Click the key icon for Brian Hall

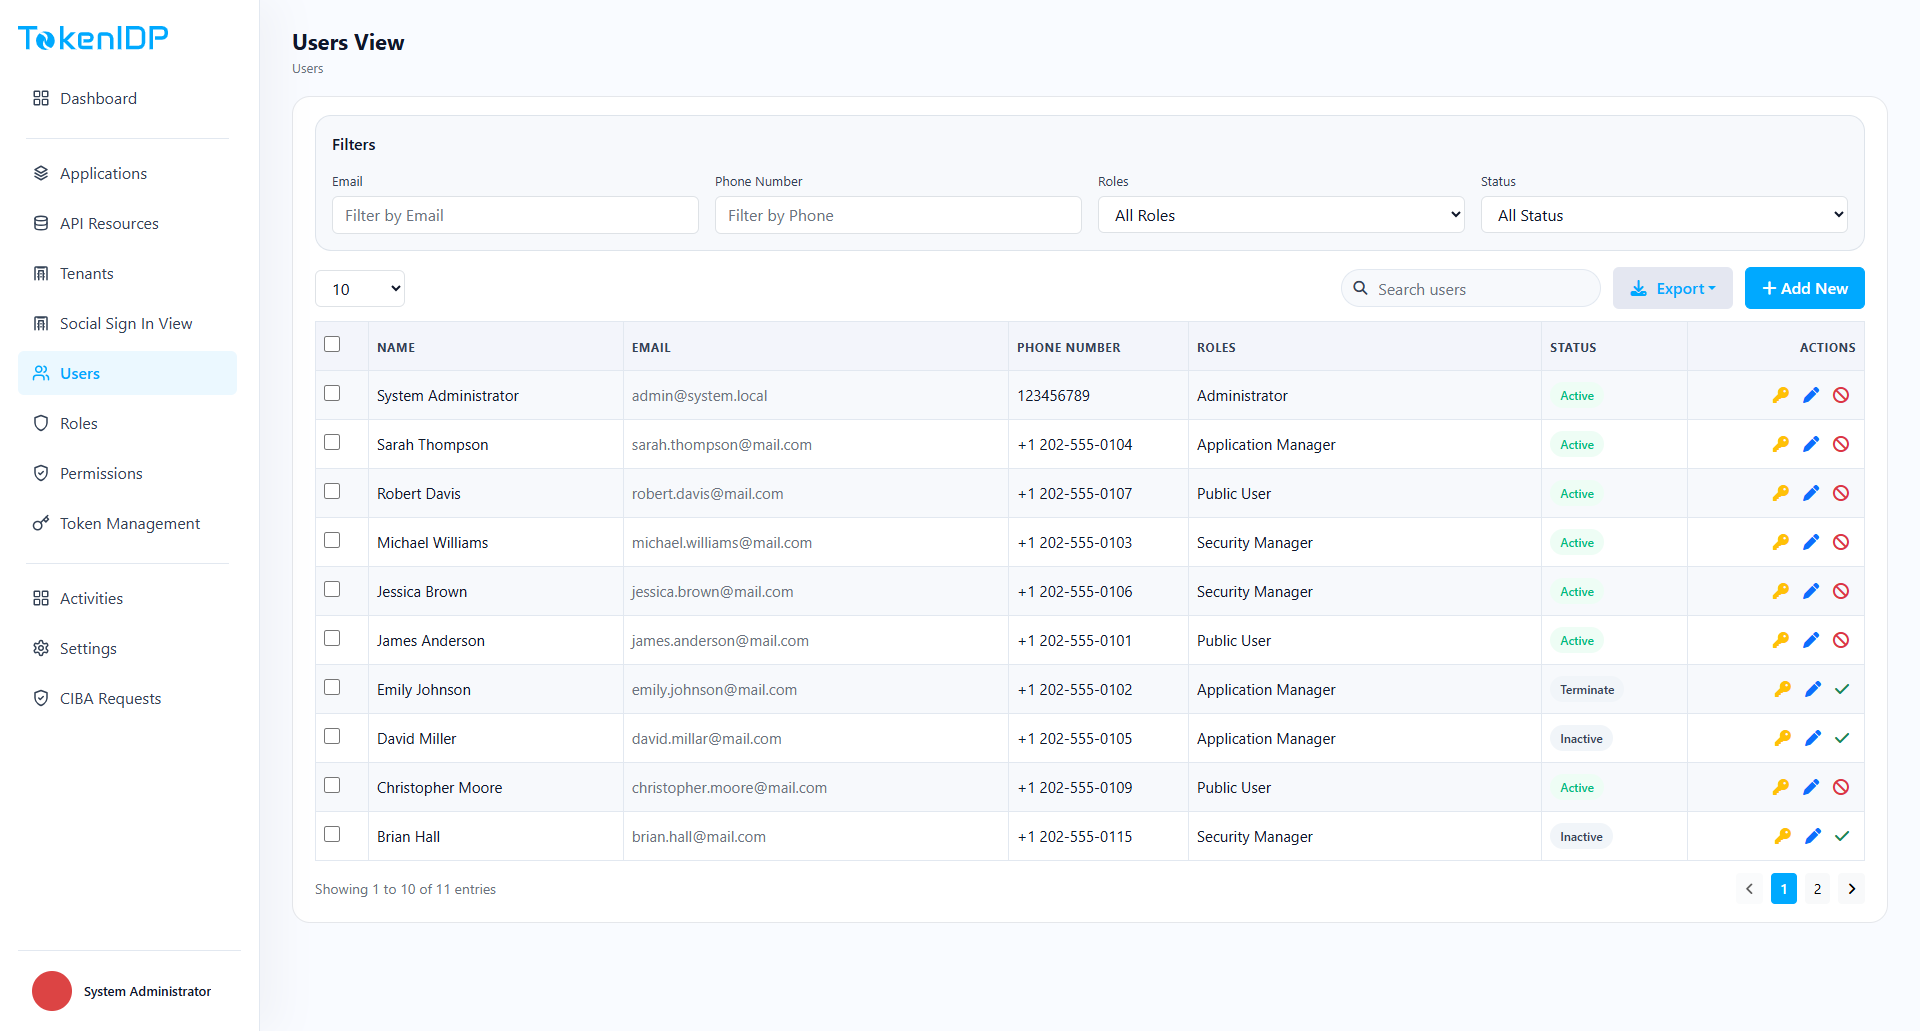pos(1782,836)
